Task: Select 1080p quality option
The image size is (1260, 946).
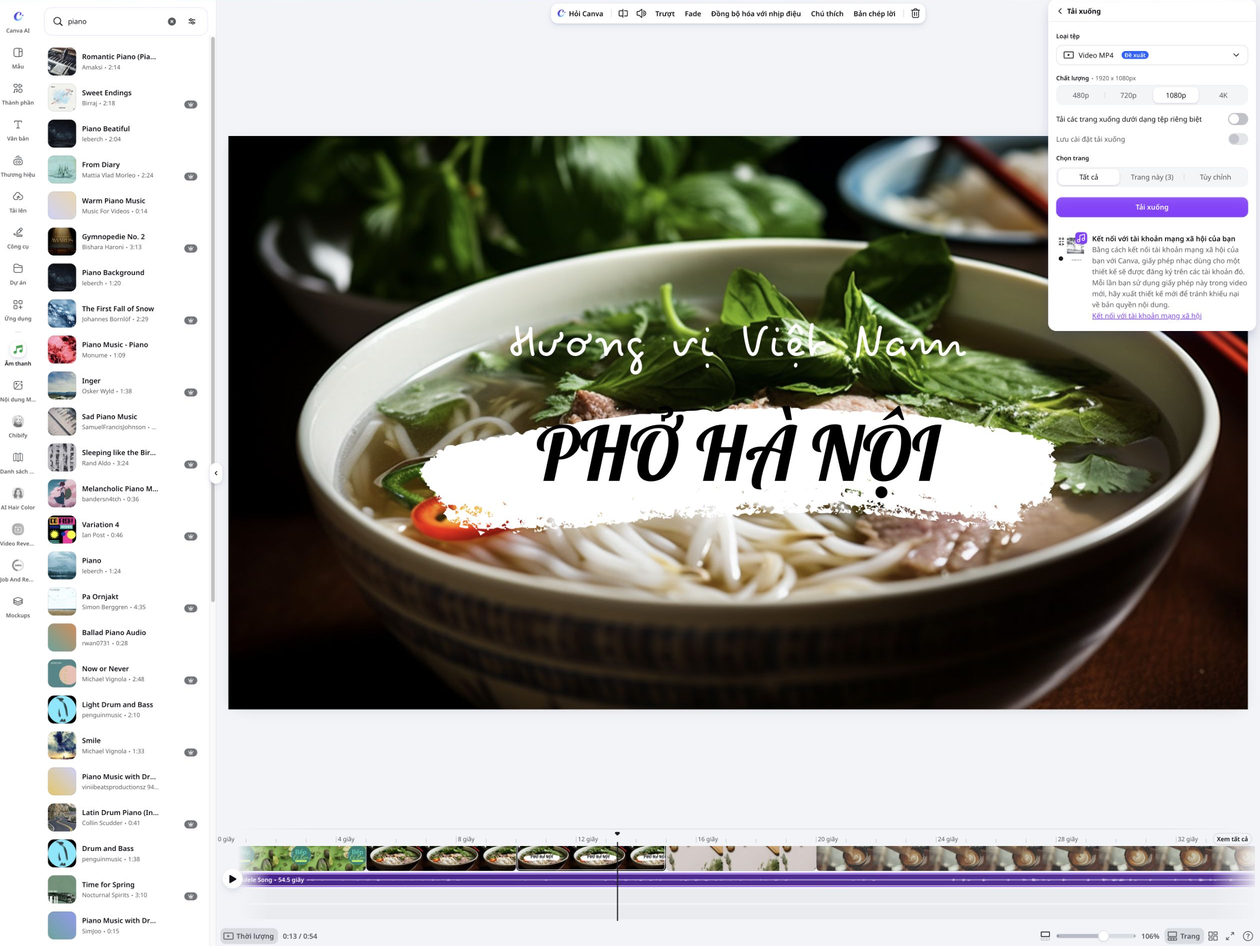Action: pyautogui.click(x=1176, y=95)
